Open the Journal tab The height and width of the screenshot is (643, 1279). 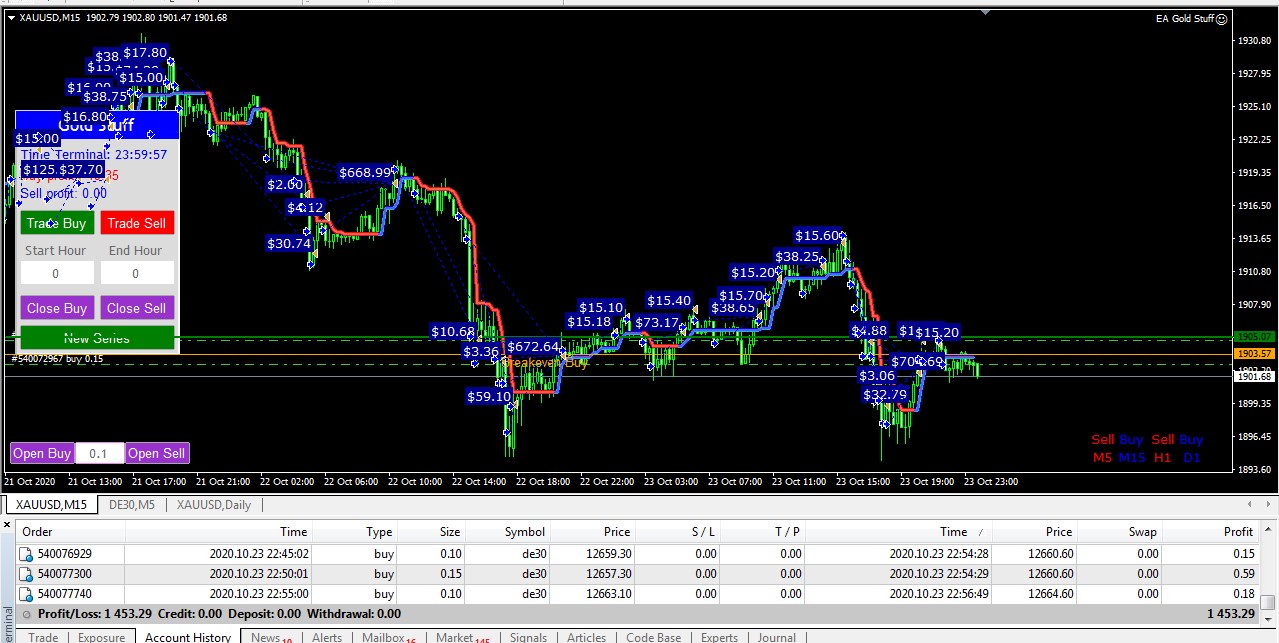pyautogui.click(x=777, y=637)
